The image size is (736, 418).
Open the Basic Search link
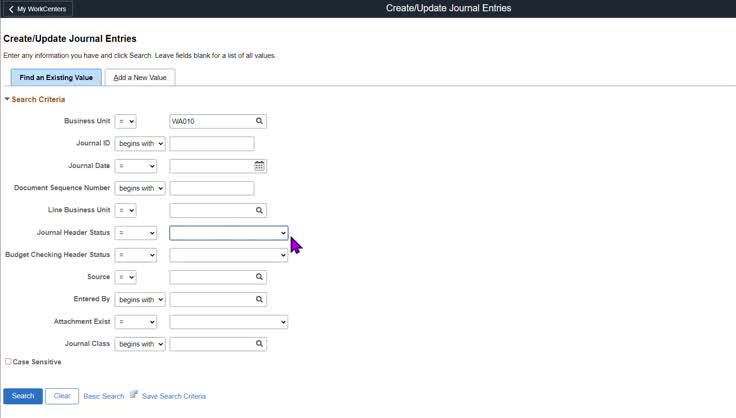[x=104, y=396]
